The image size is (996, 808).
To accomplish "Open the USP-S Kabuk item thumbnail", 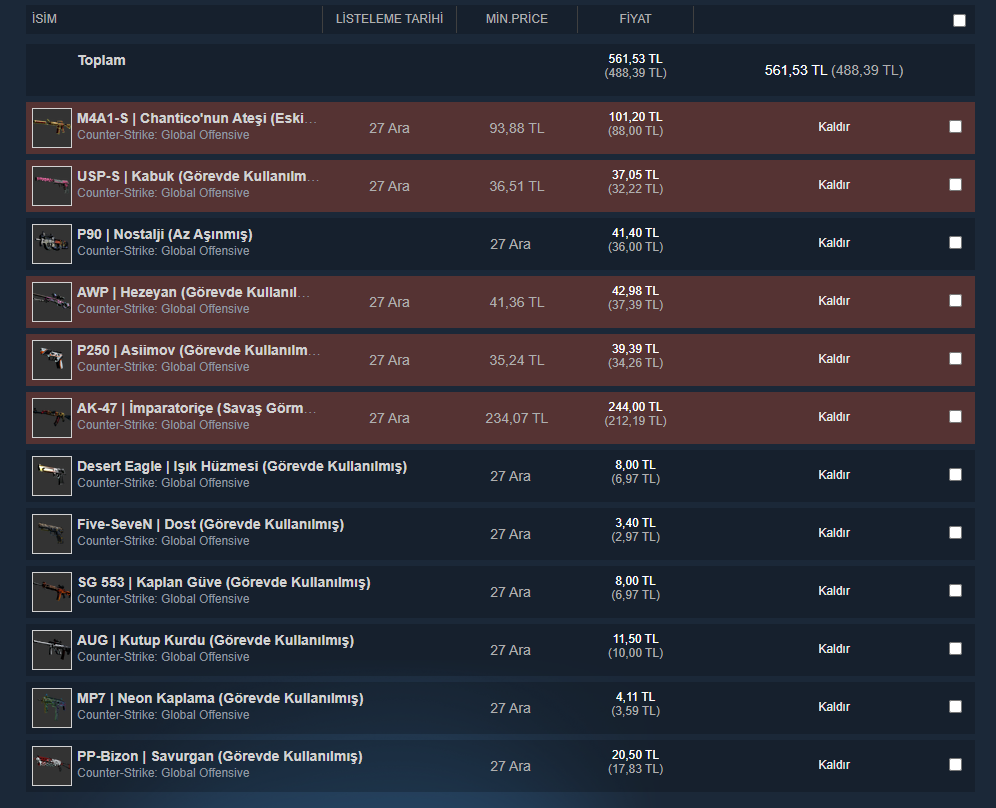I will [x=52, y=185].
